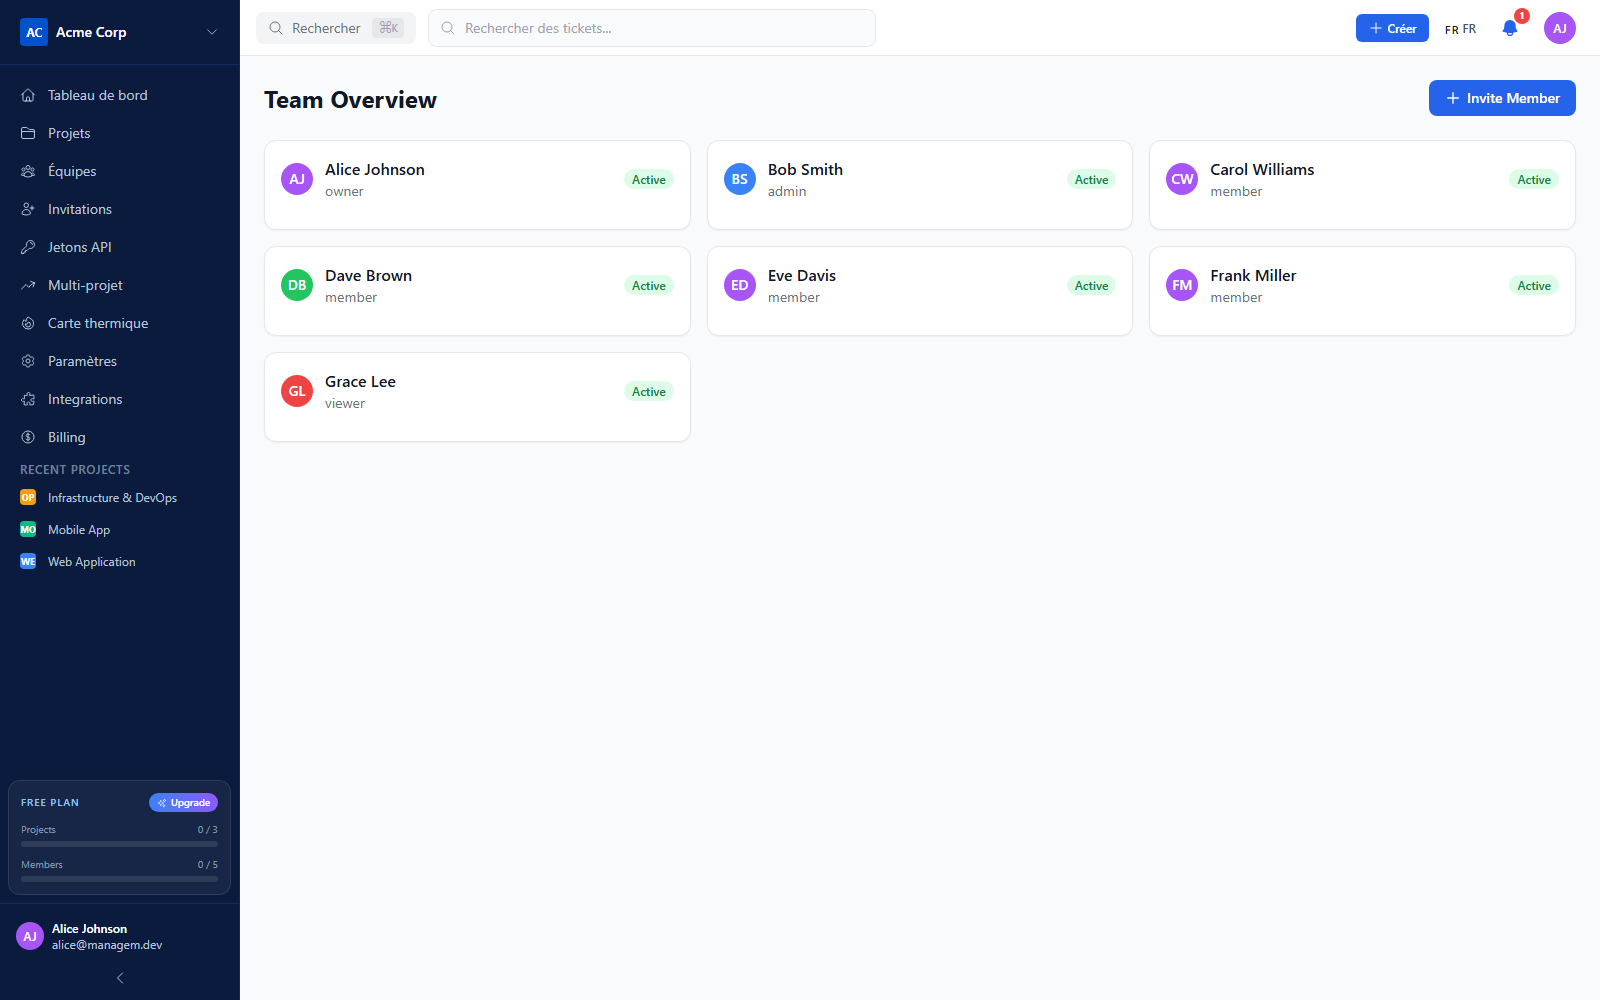Click Carol Williams' CW avatar
The height and width of the screenshot is (1000, 1600).
coord(1182,179)
